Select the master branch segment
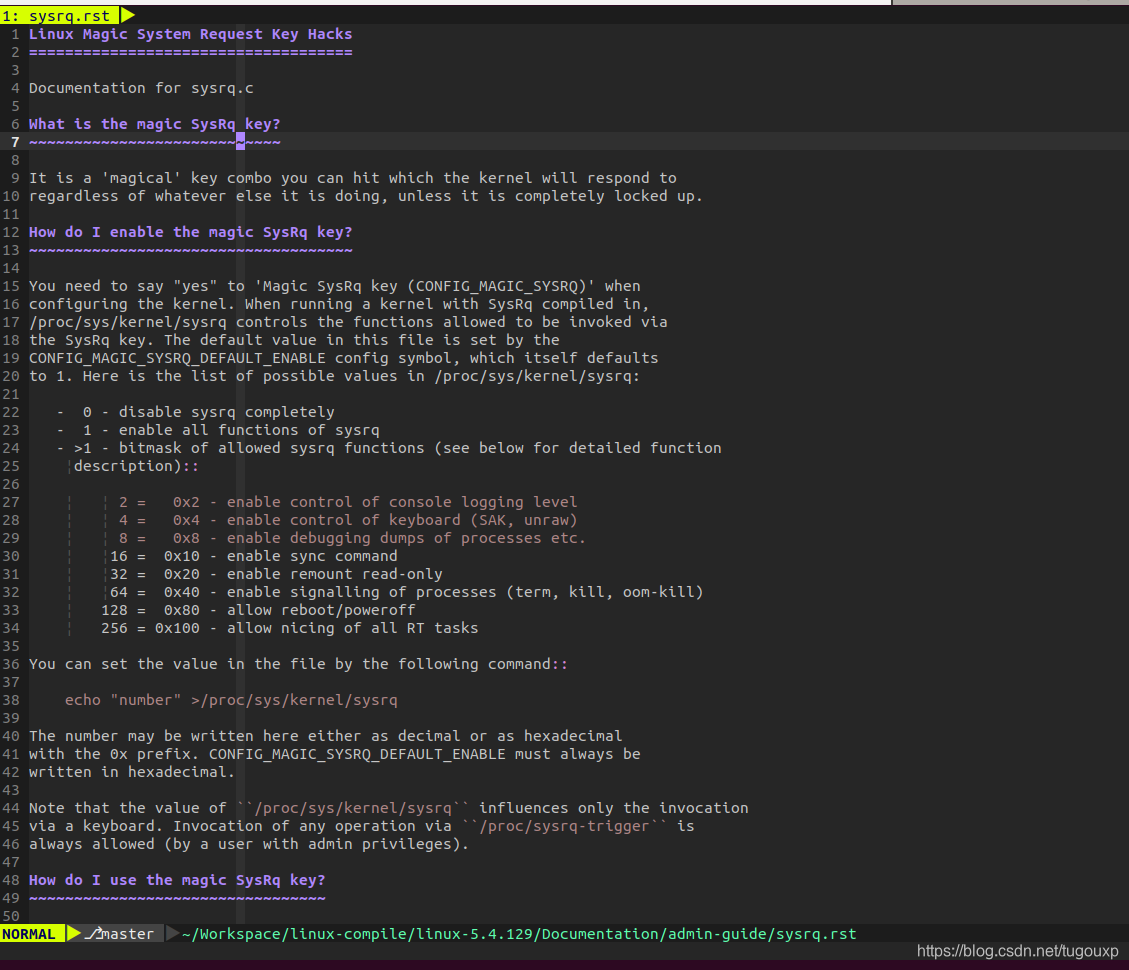This screenshot has width=1129, height=970. coord(128,933)
